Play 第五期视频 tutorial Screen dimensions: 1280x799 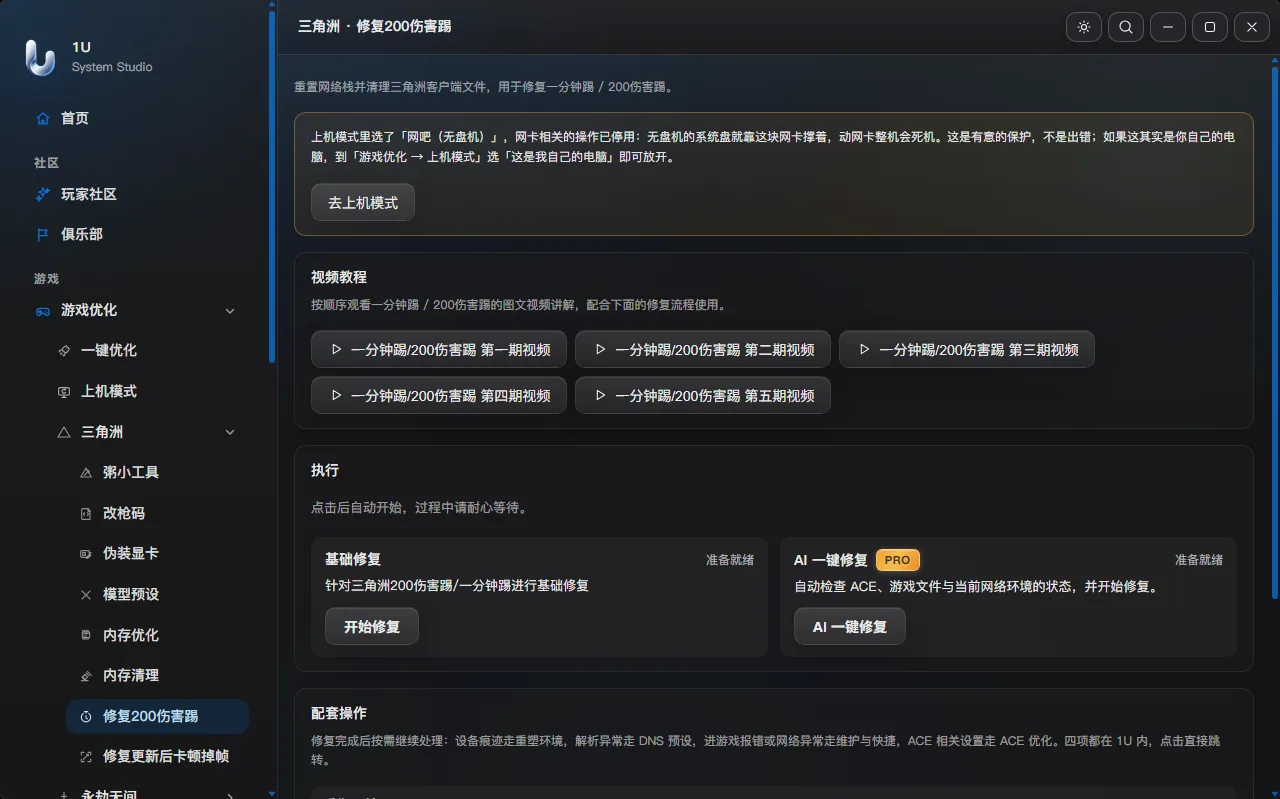coord(703,395)
